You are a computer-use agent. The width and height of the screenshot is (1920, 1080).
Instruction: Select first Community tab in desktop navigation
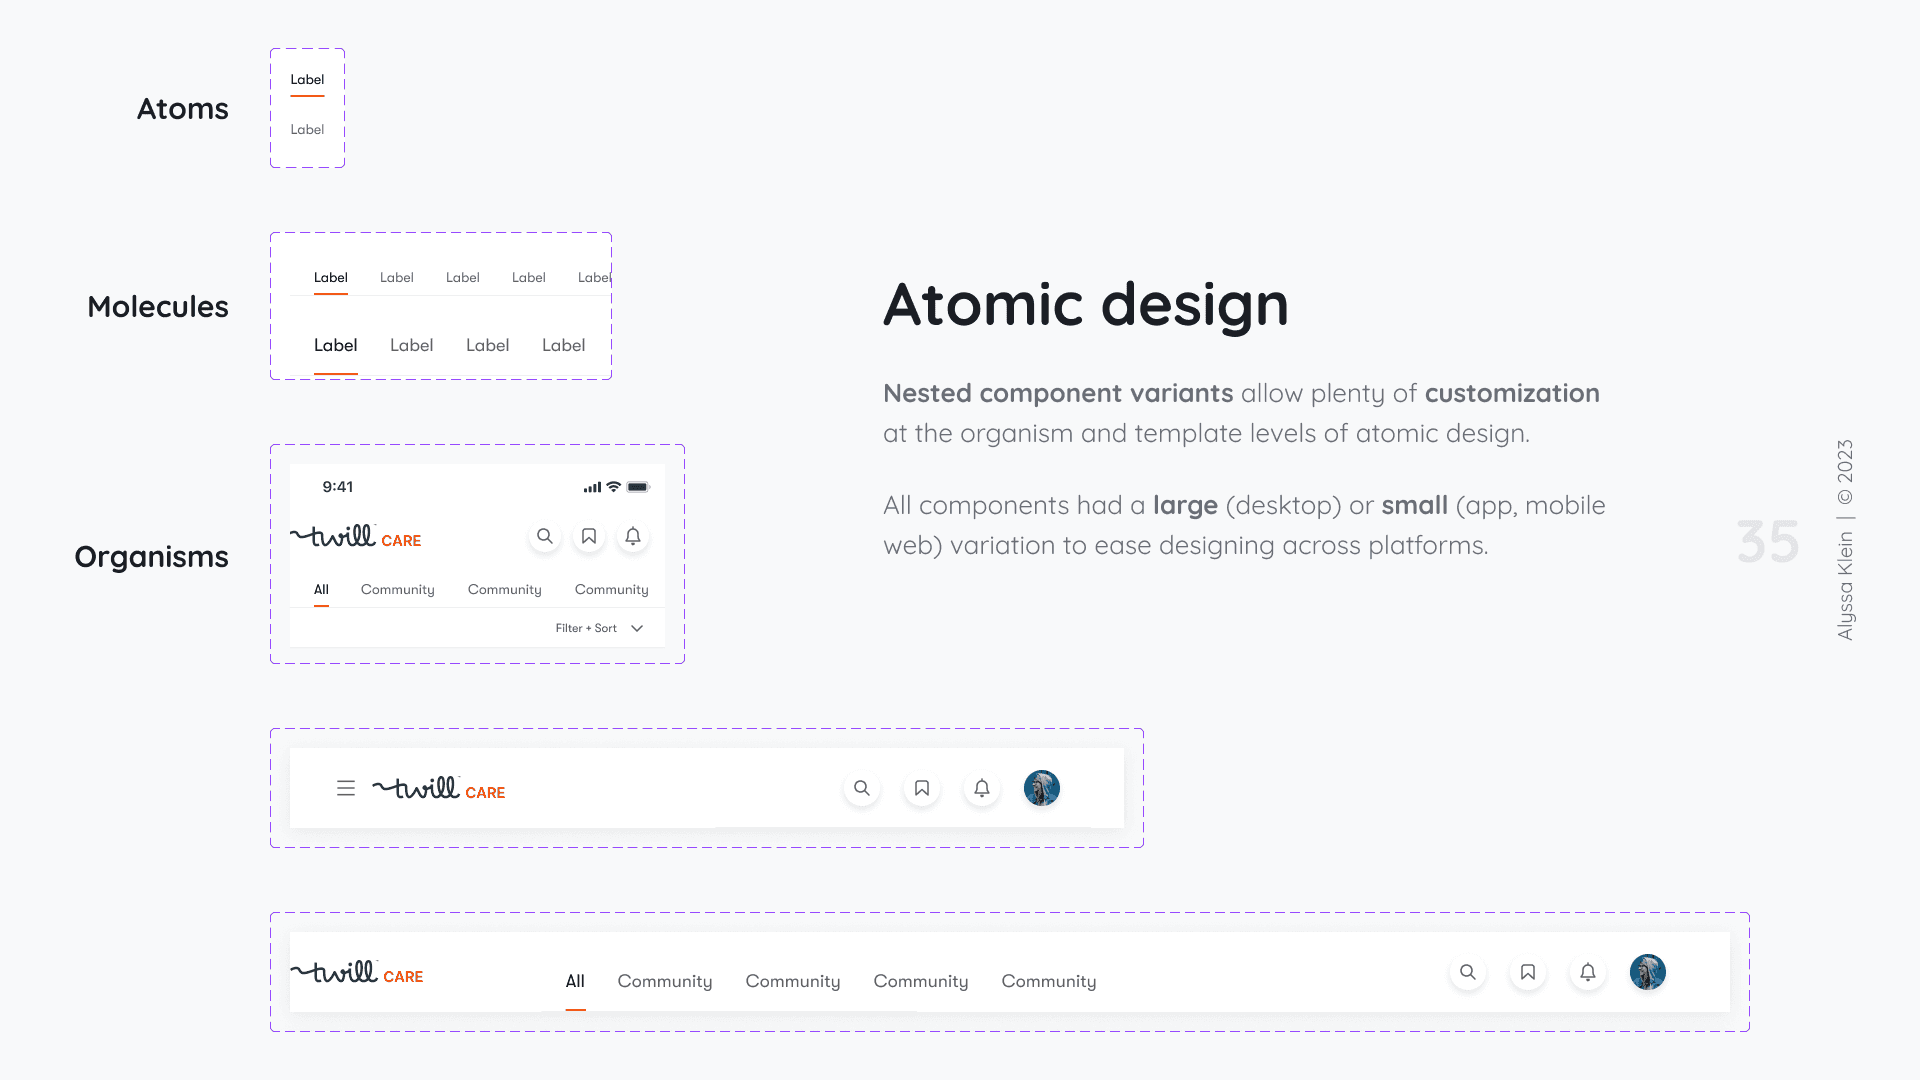coord(665,982)
